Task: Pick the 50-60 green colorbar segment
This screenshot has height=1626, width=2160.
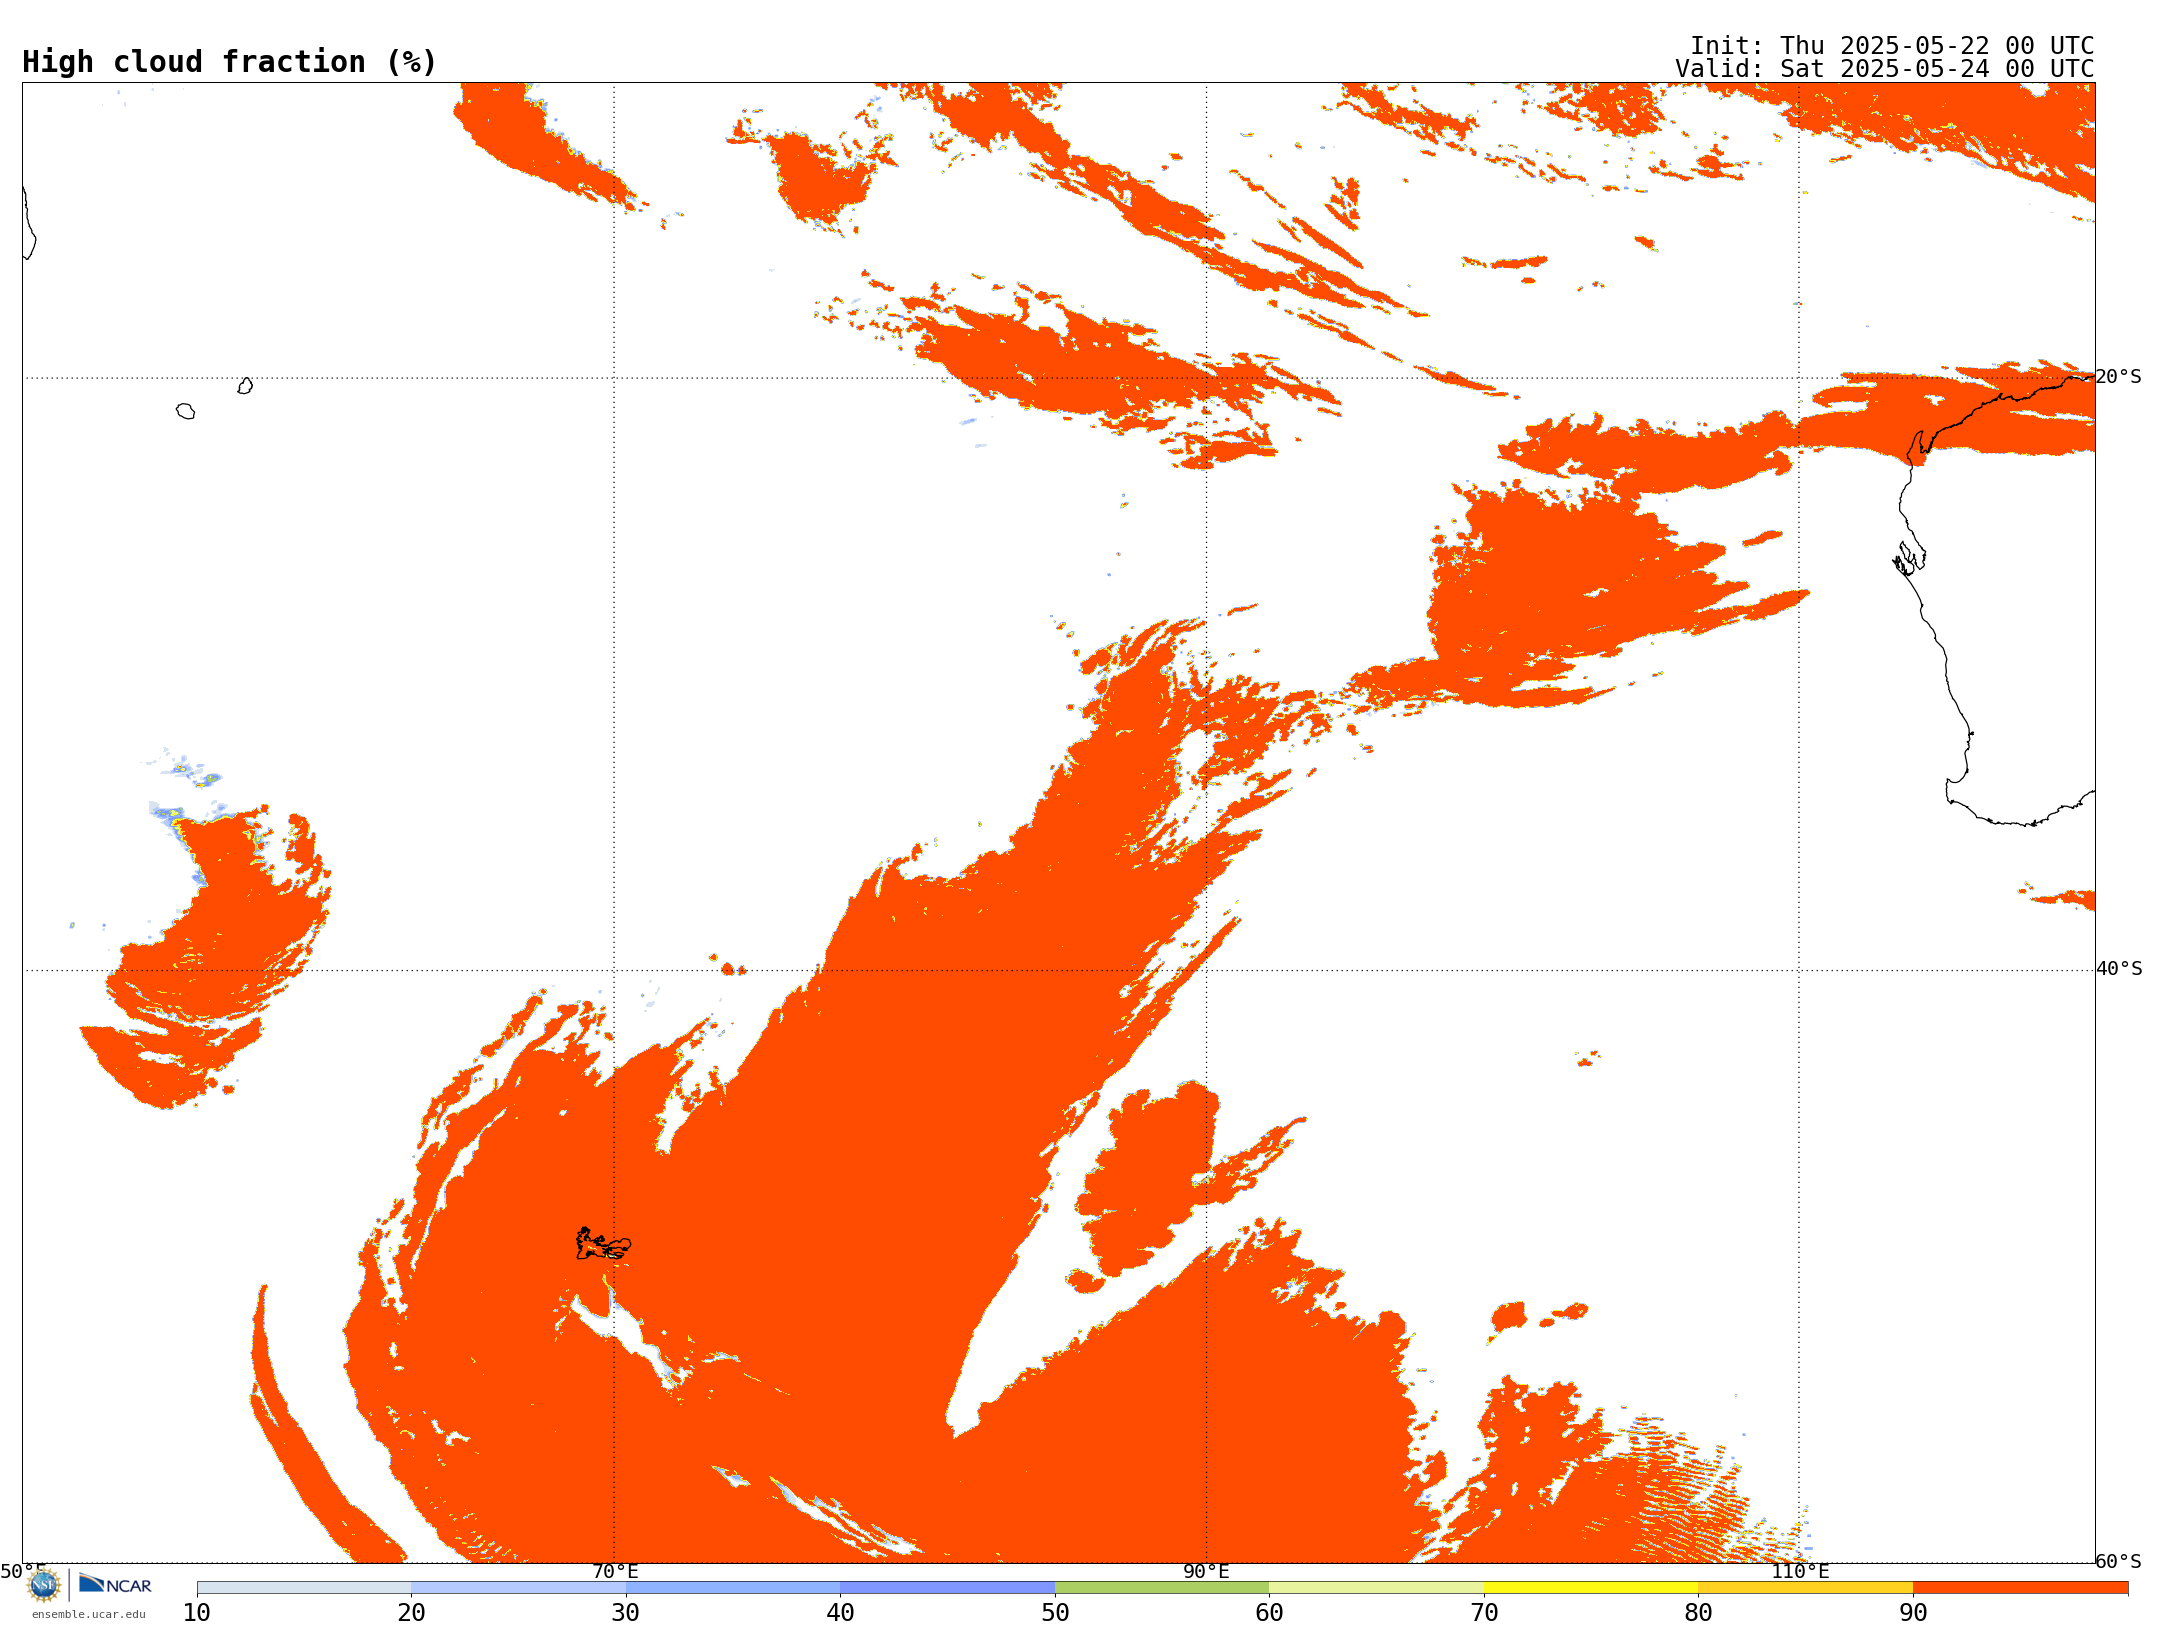Action: (x=1162, y=1588)
